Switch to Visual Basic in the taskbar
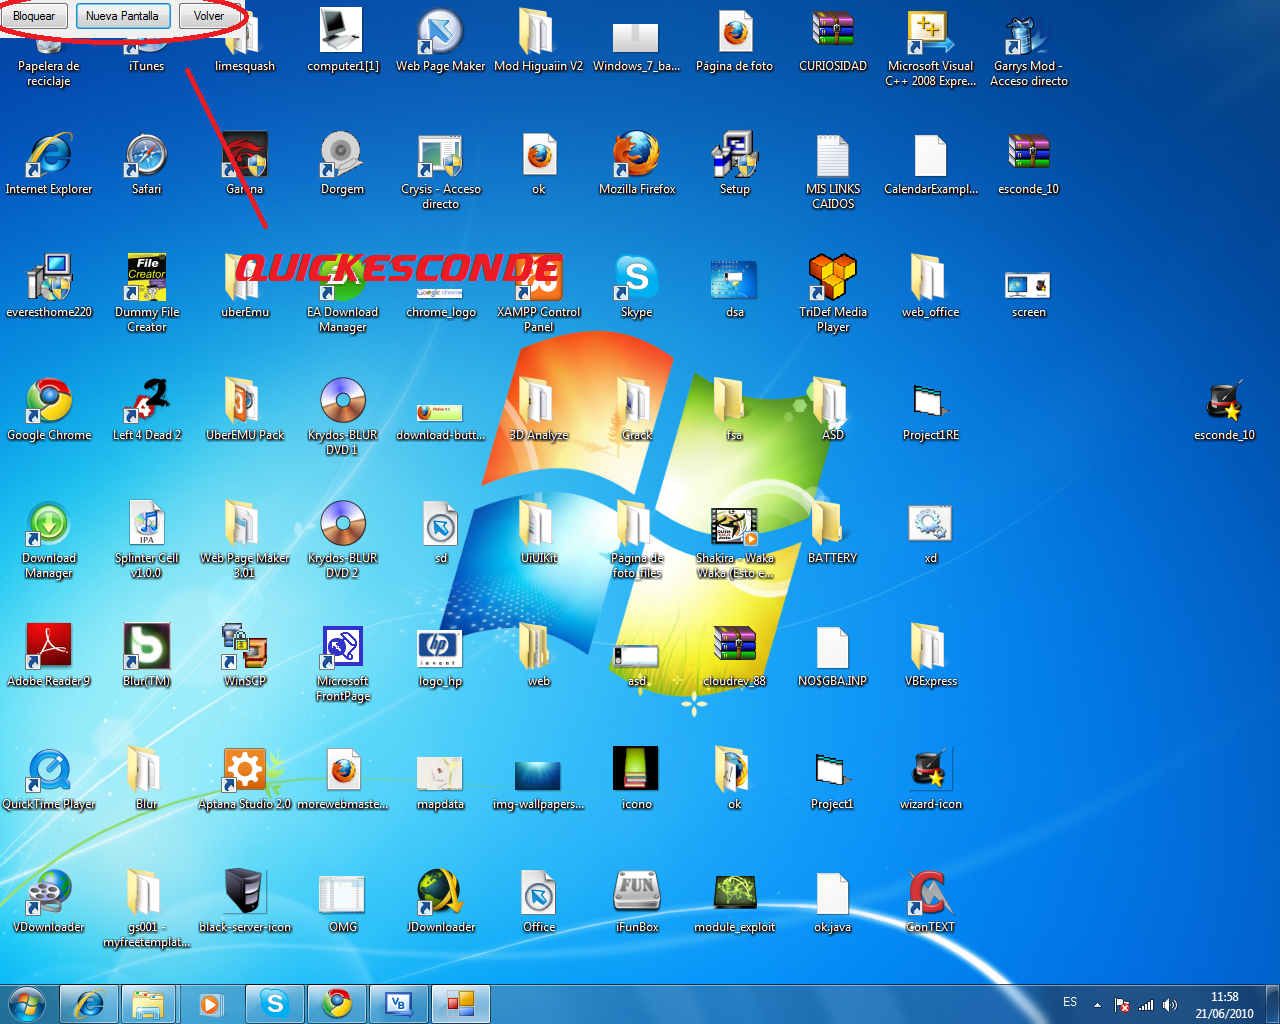 coord(399,1004)
